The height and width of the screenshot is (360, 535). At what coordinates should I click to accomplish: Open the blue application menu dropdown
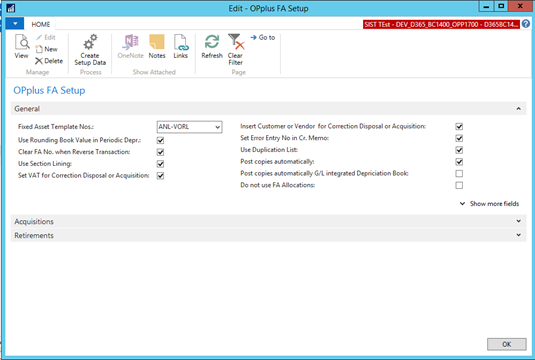(x=15, y=24)
